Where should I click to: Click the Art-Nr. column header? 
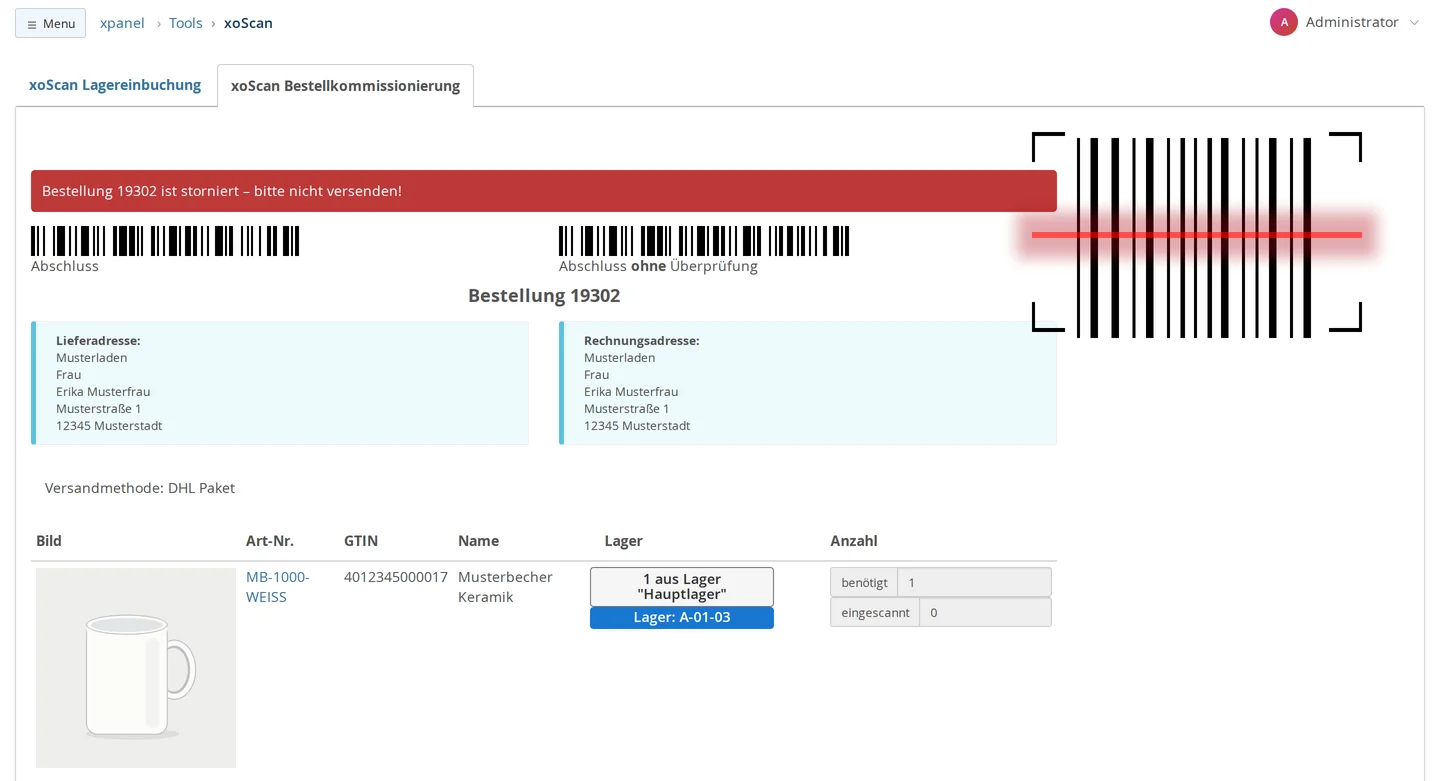pos(270,541)
